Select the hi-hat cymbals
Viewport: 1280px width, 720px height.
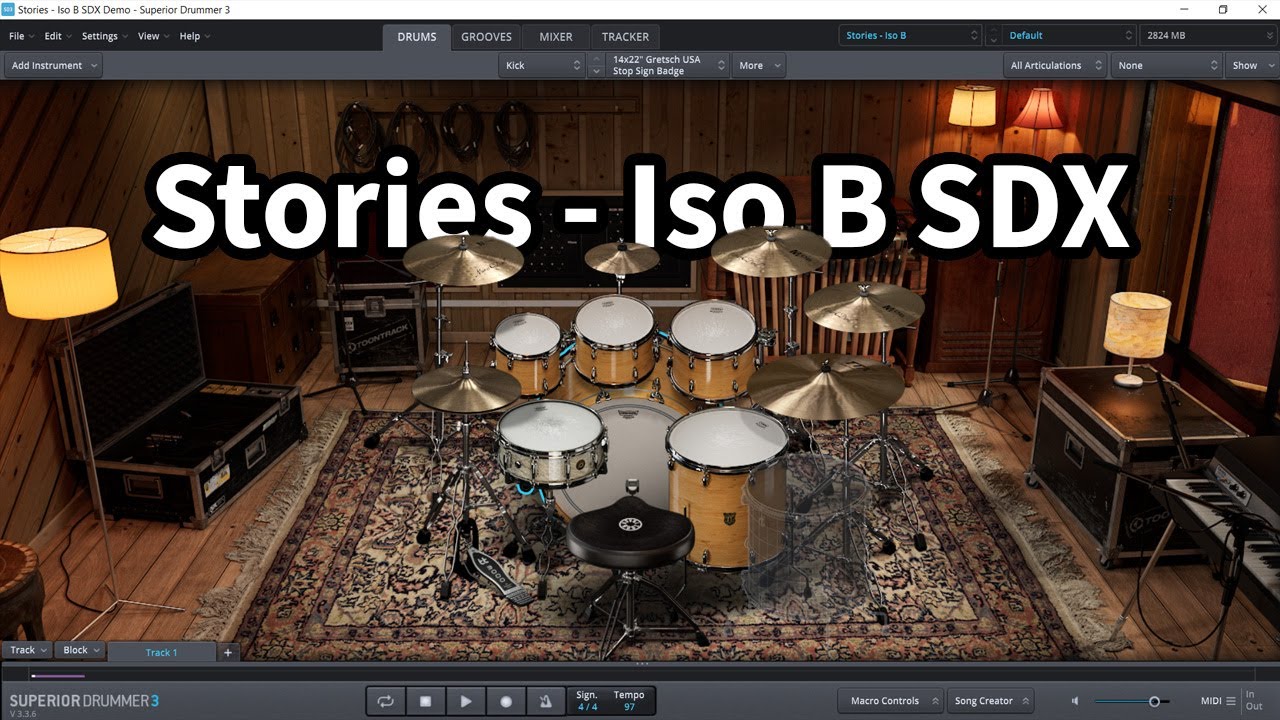point(467,388)
